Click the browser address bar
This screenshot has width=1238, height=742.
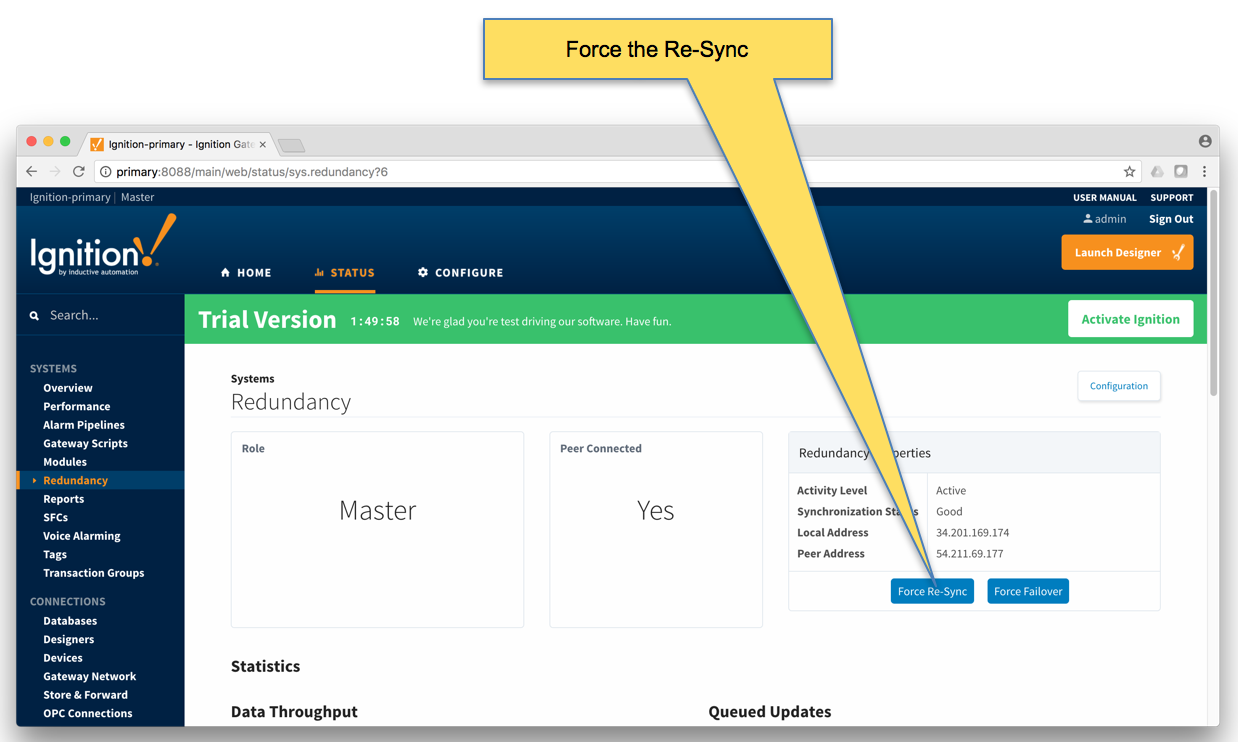coord(617,172)
